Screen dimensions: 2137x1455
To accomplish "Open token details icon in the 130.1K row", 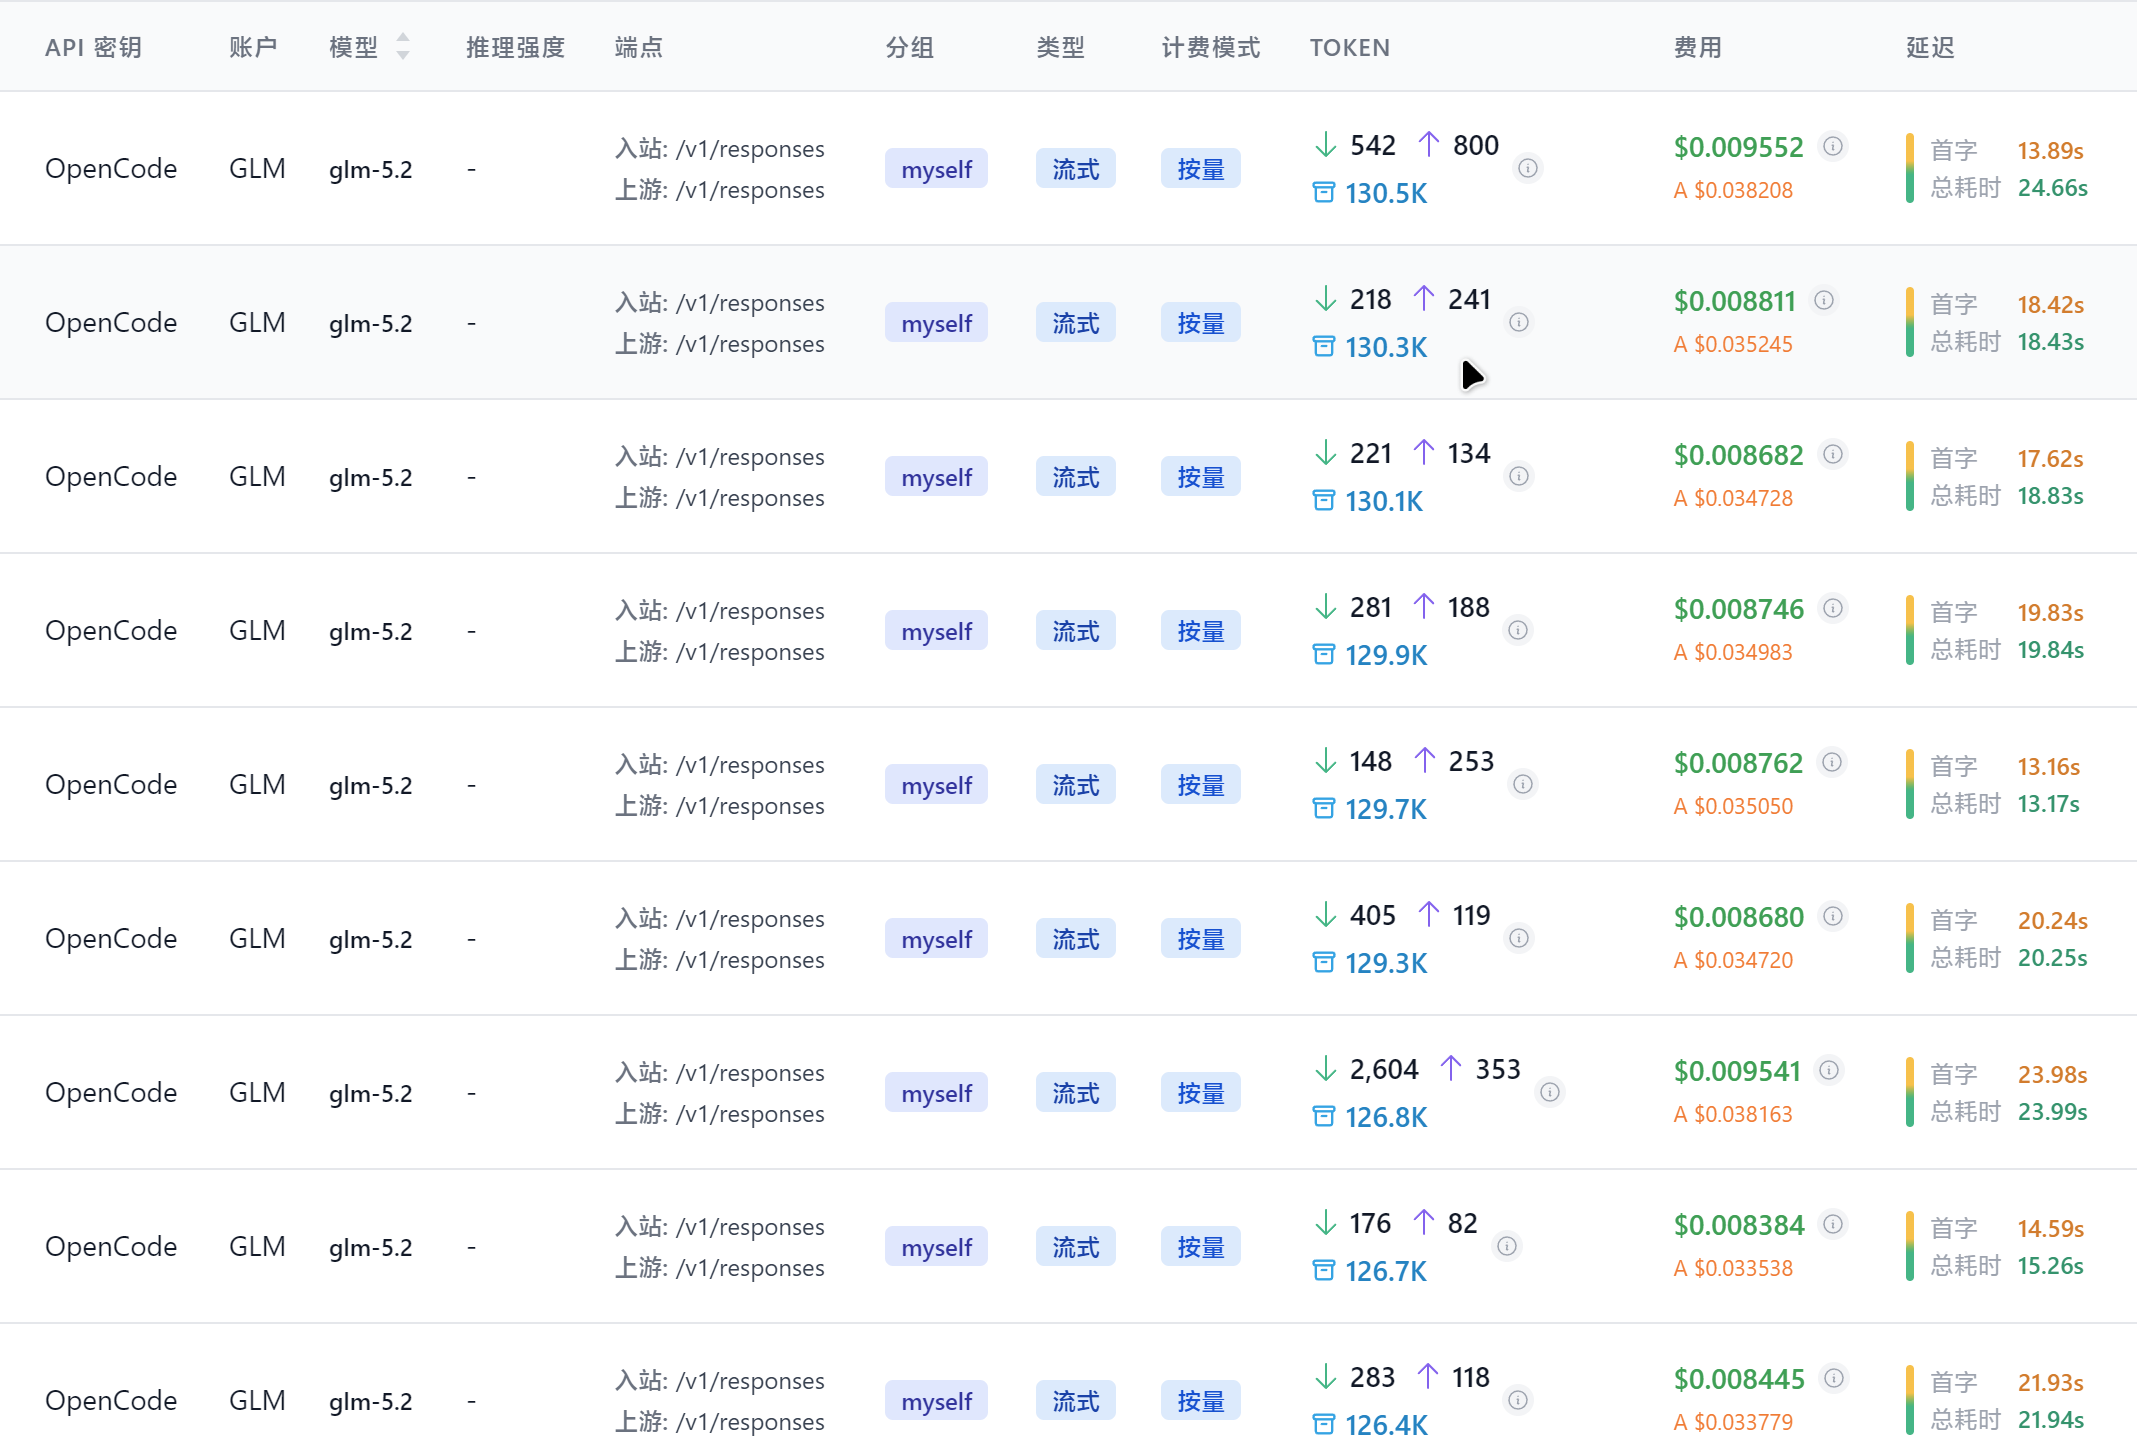I will pos(1518,476).
